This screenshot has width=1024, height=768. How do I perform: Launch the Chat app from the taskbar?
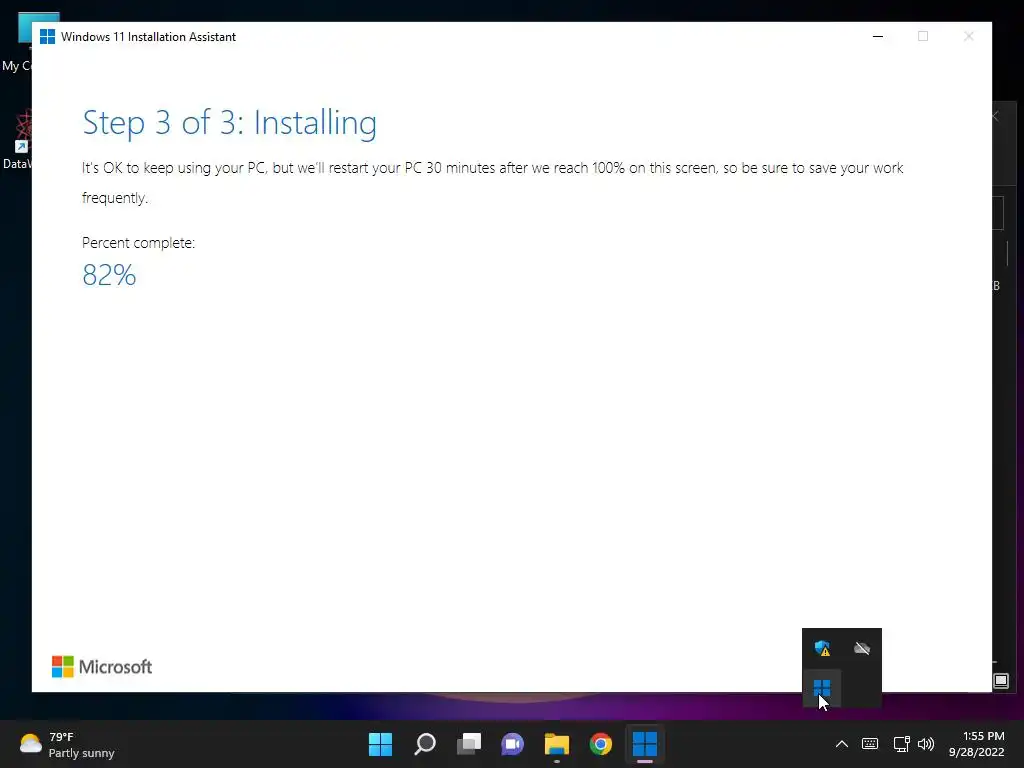point(513,744)
